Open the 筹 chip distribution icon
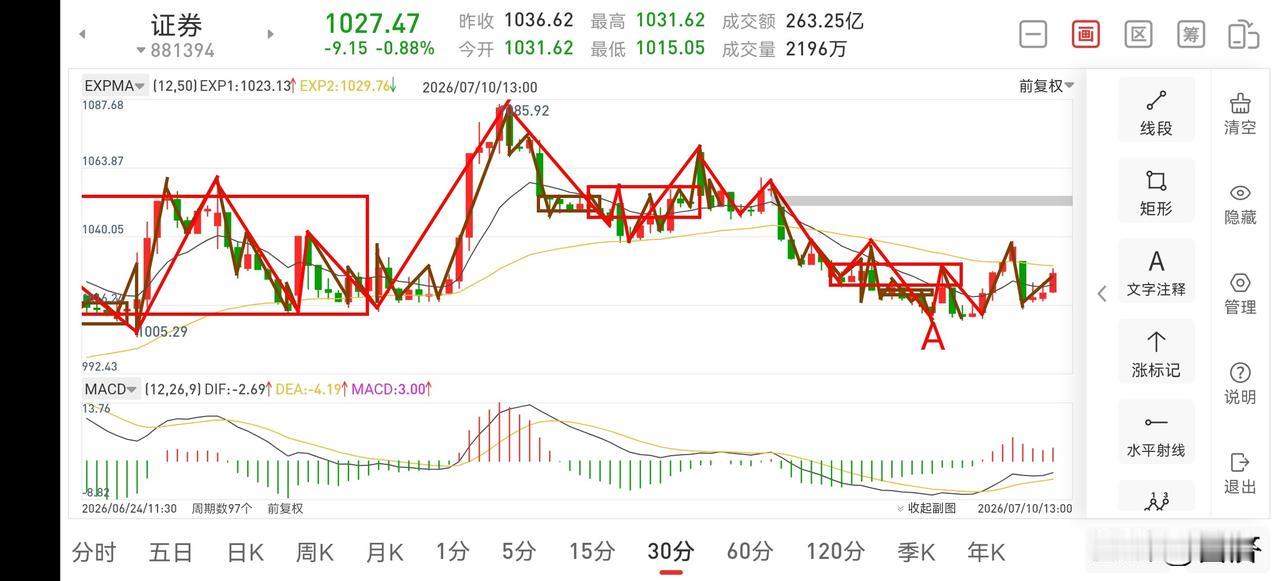 (1190, 34)
